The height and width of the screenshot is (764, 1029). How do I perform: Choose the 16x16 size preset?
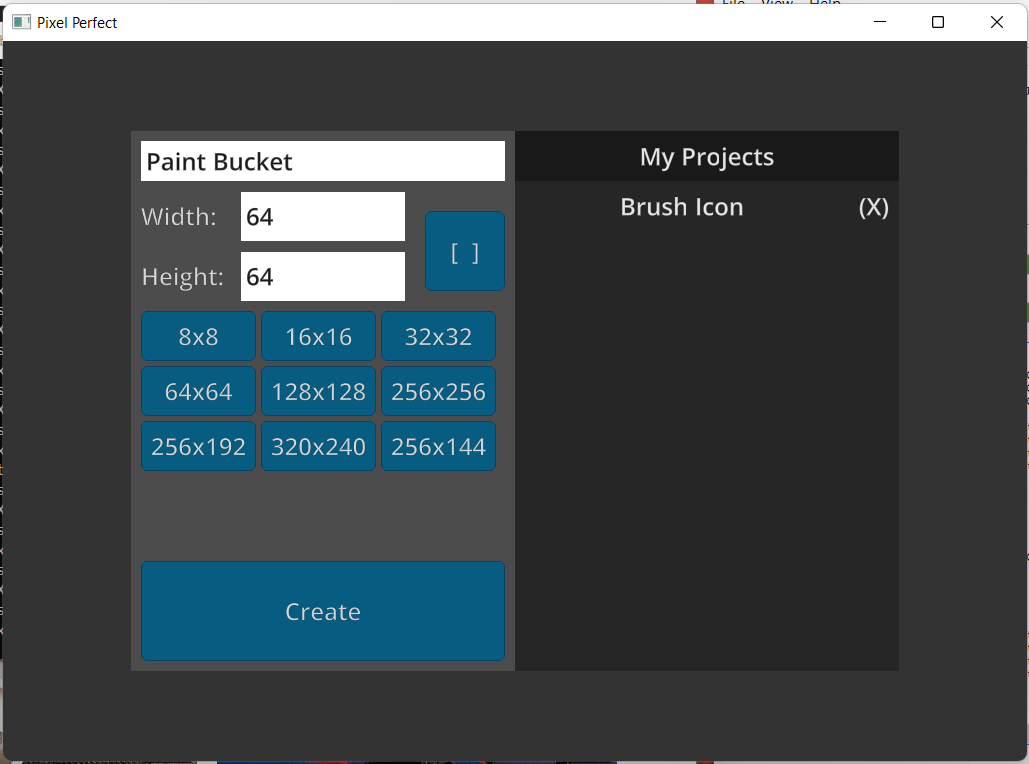tap(318, 336)
